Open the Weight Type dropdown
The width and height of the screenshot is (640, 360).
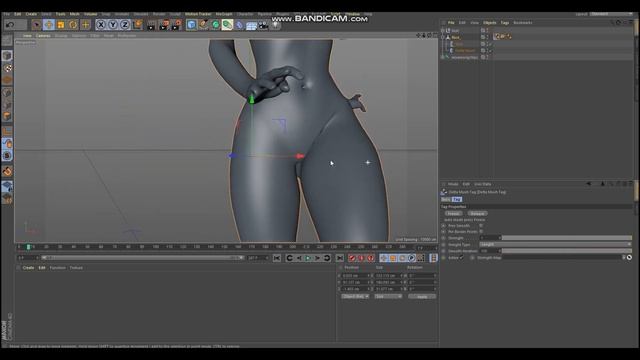(555, 244)
